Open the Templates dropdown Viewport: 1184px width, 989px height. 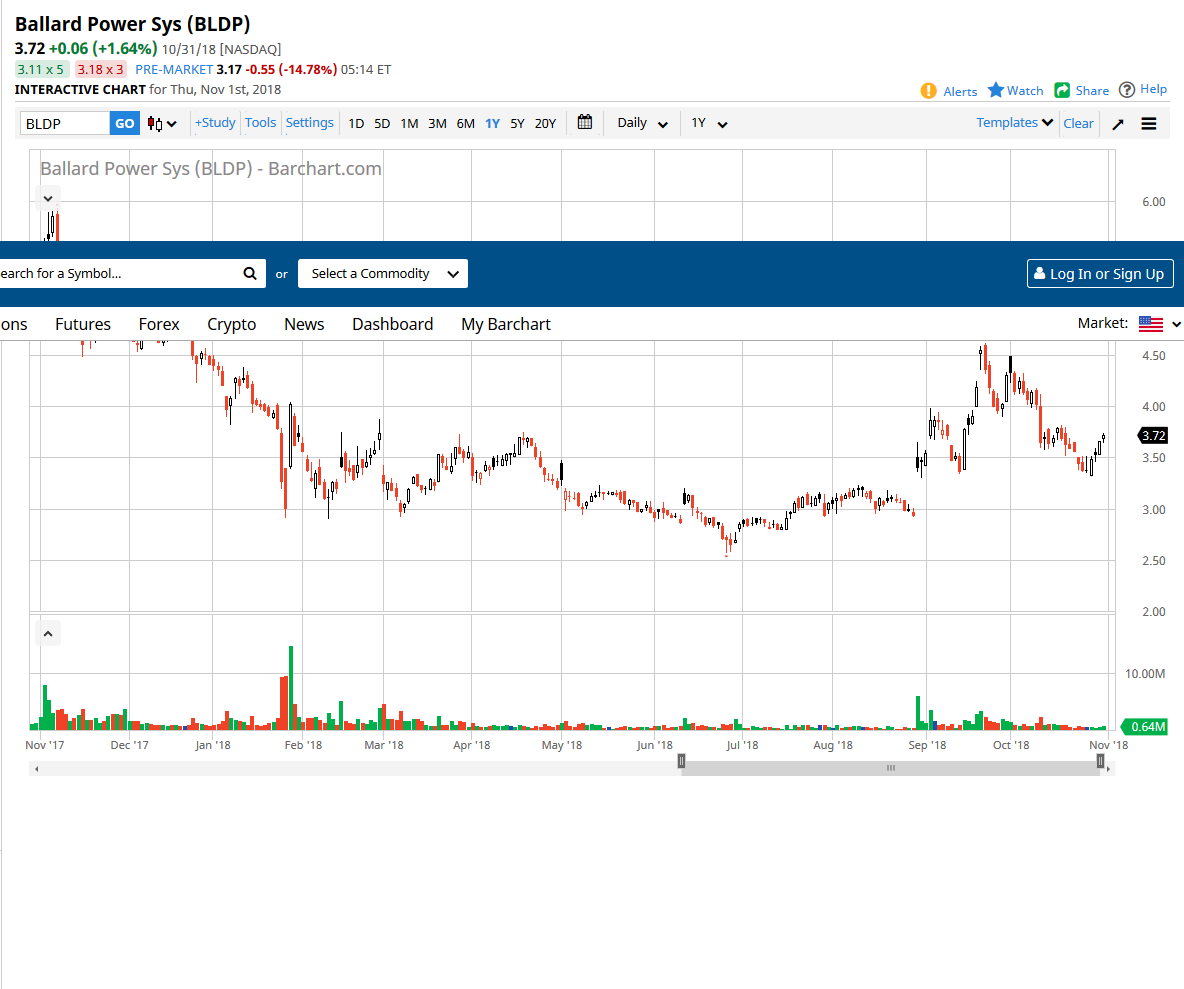(1014, 122)
